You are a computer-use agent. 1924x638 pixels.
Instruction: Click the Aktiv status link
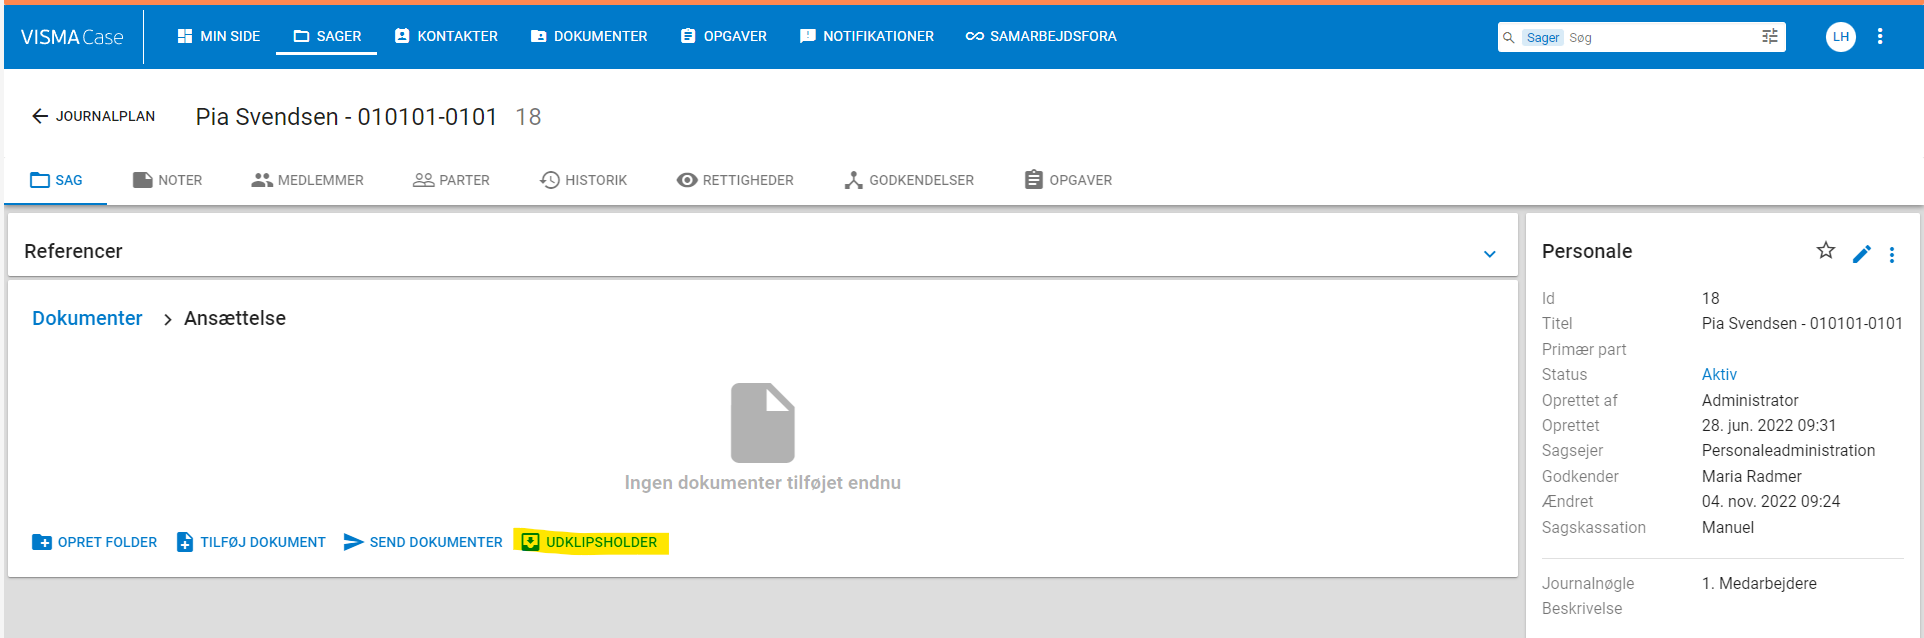(1719, 374)
